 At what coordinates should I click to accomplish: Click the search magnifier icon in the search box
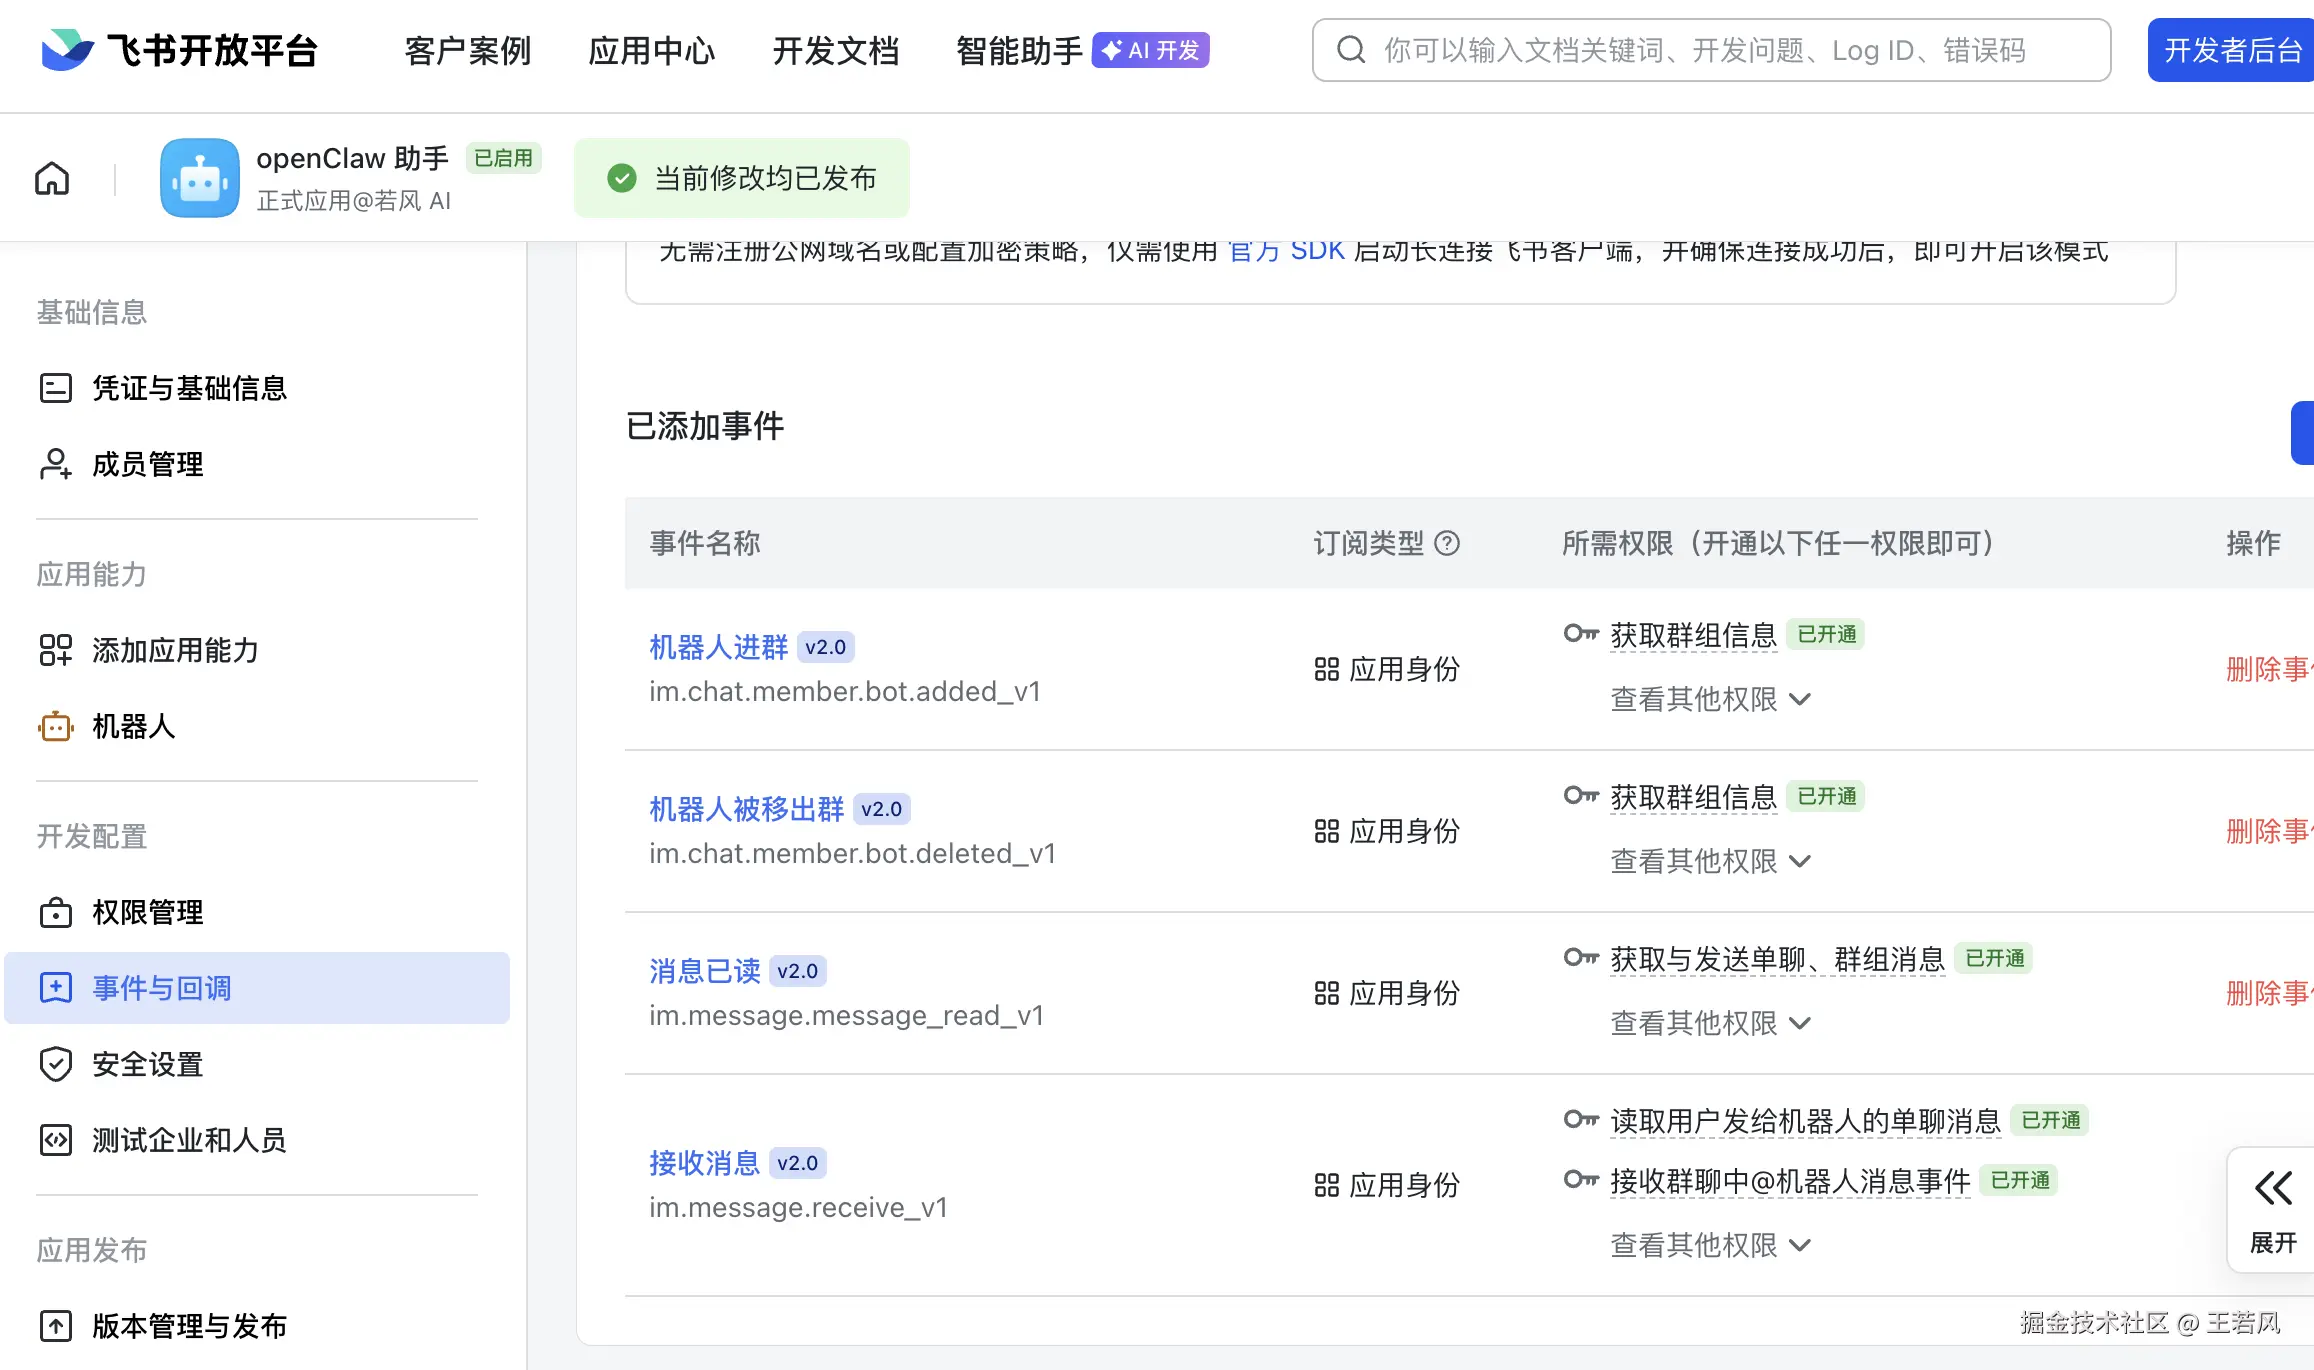(x=1351, y=50)
